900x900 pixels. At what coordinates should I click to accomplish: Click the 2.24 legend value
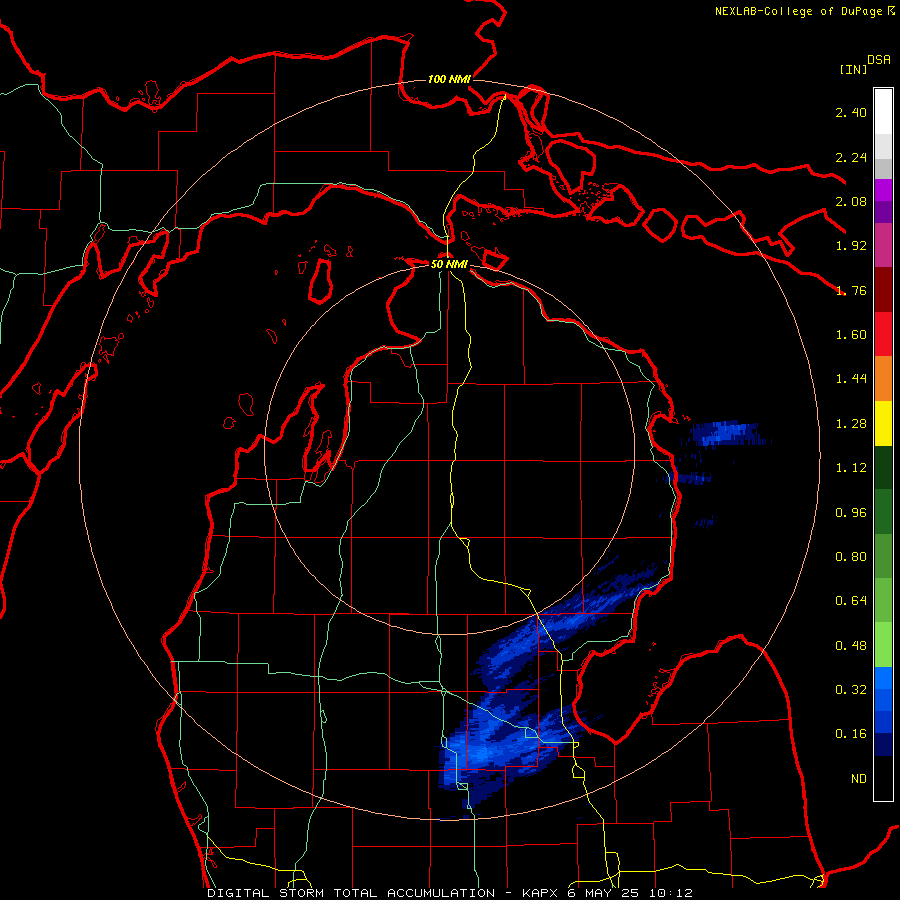click(851, 157)
